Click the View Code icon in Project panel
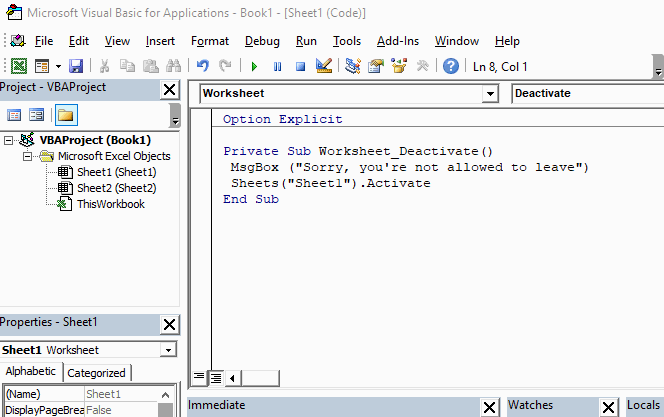Screen dimensions: 664x417 pyautogui.click(x=14, y=115)
